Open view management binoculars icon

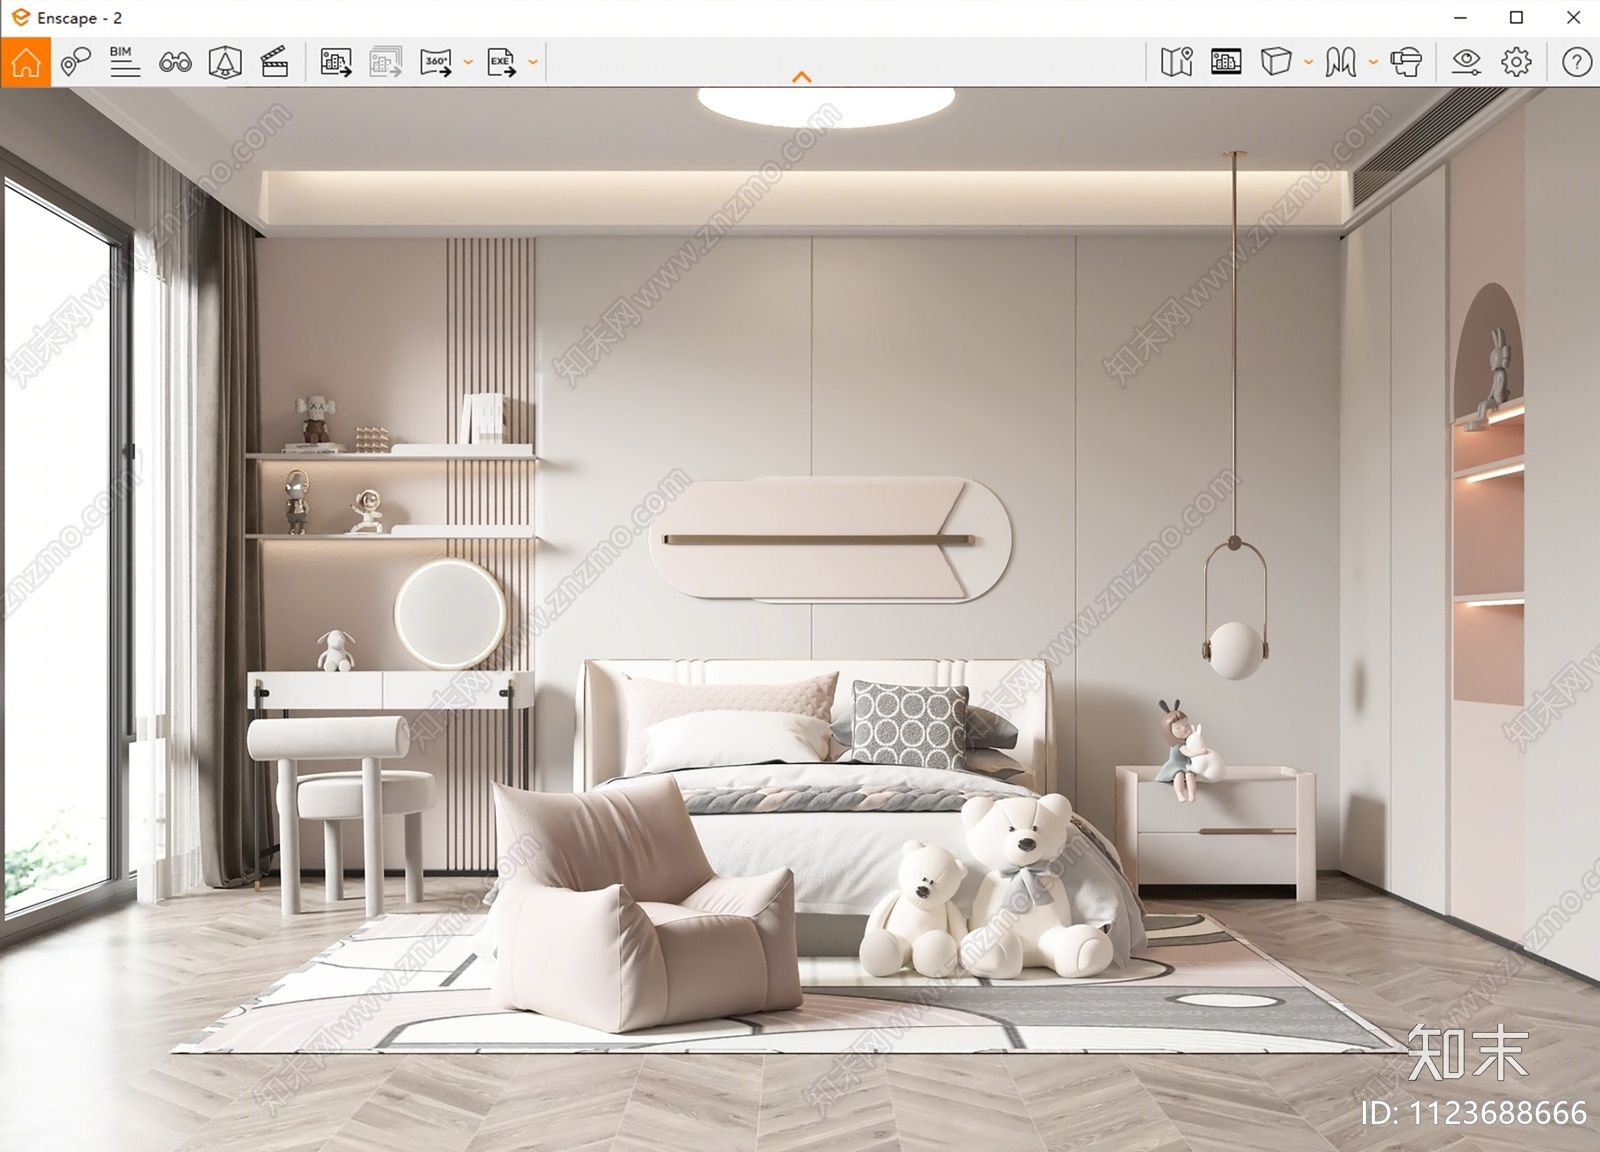(x=175, y=62)
